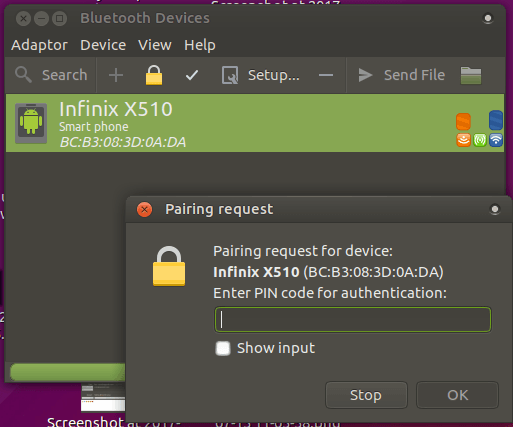Maximize the Bluetooth Devices window
This screenshot has width=513, height=427.
pos(59,18)
